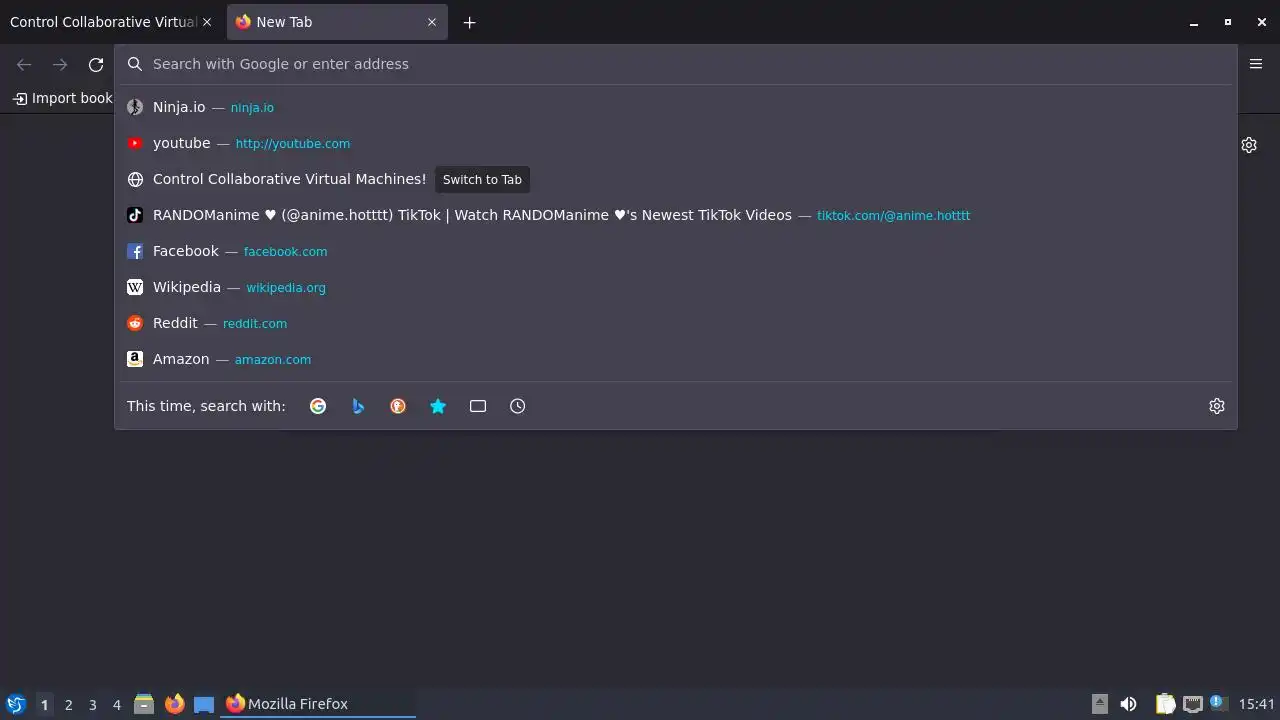Image resolution: width=1280 pixels, height=720 pixels.
Task: Go back one page
Action: pos(24,64)
